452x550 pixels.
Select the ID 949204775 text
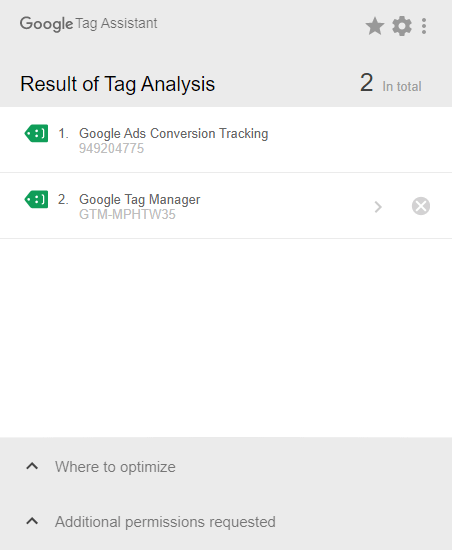(112, 149)
